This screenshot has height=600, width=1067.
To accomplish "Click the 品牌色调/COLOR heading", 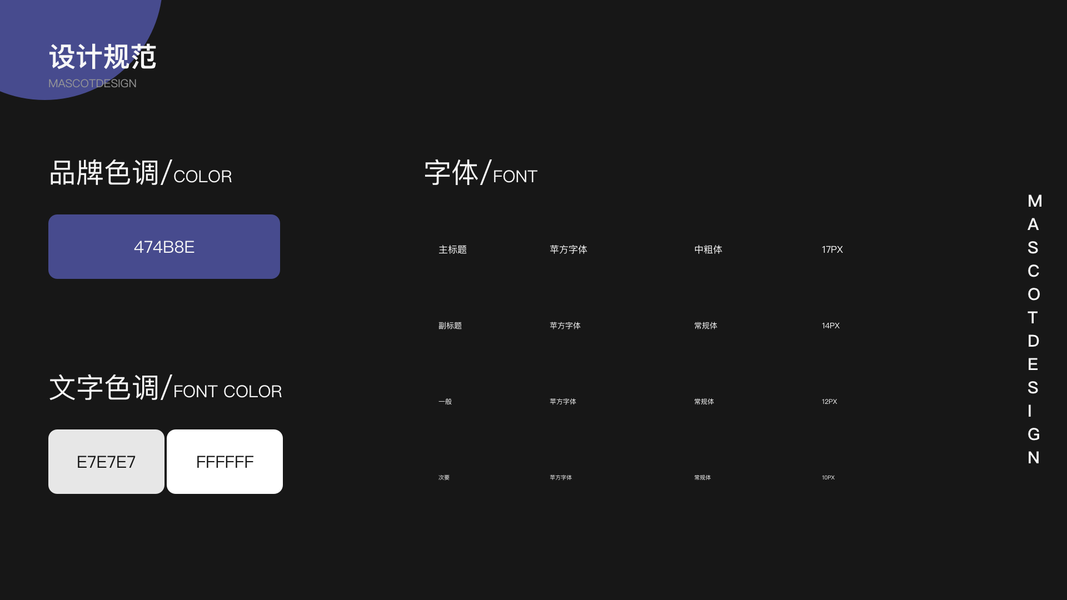I will (141, 173).
